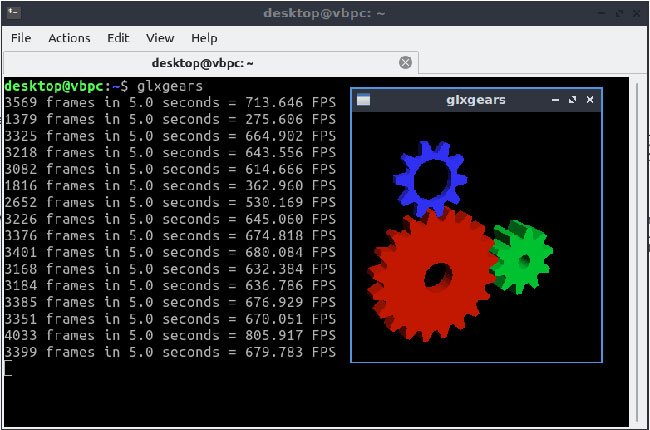This screenshot has height=430, width=650.
Task: Maximize the glxgears window
Action: (x=572, y=100)
